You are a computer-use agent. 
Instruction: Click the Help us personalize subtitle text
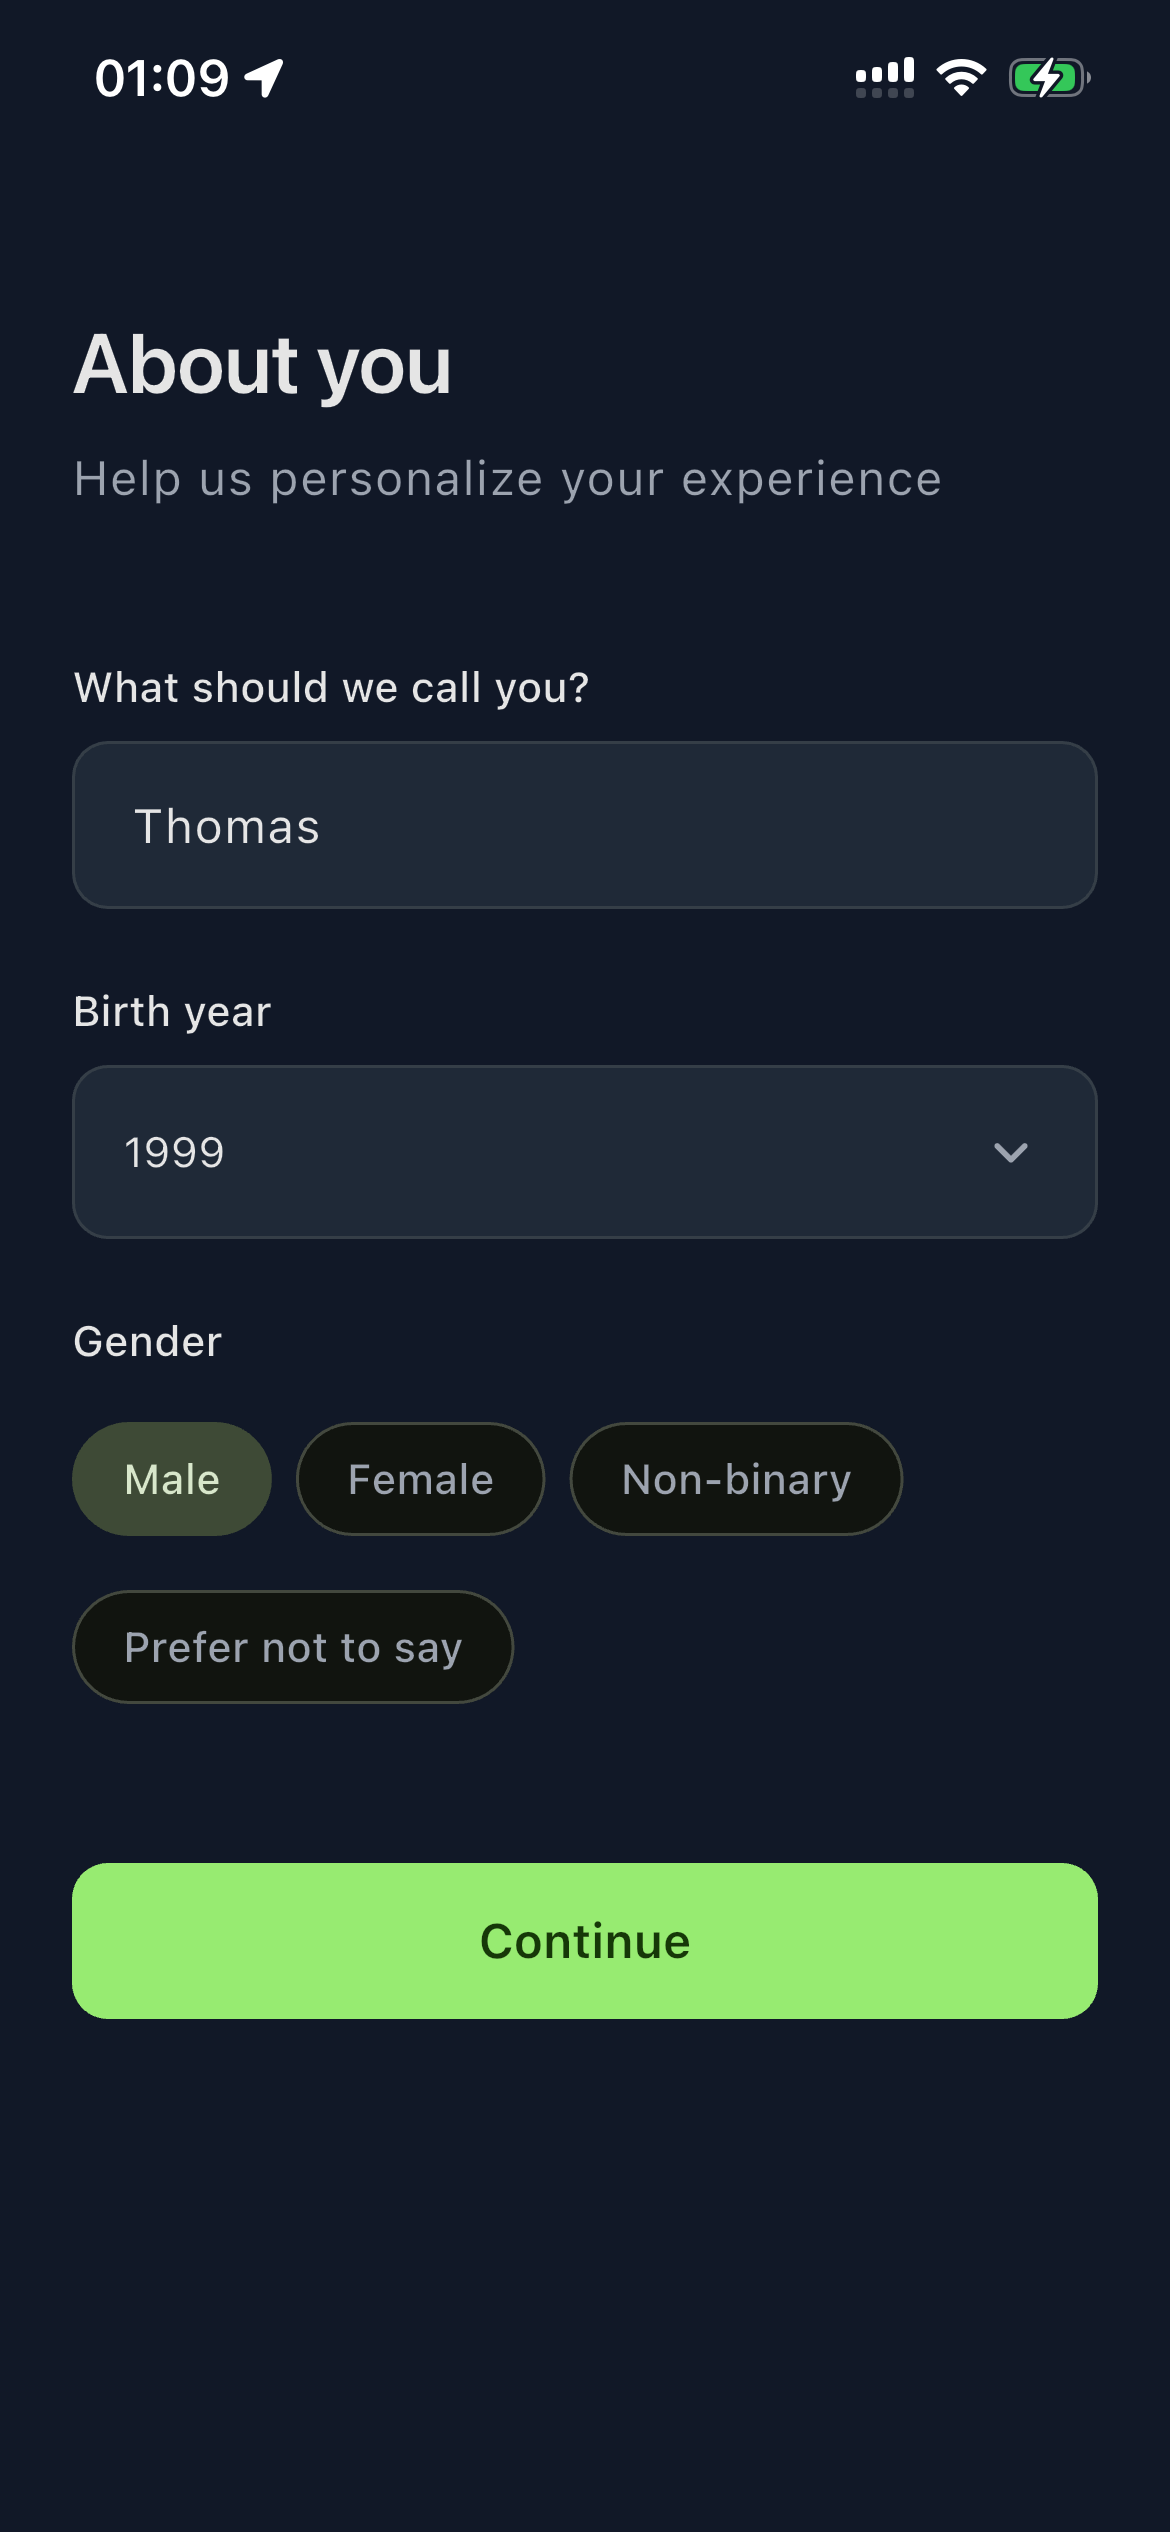[508, 479]
